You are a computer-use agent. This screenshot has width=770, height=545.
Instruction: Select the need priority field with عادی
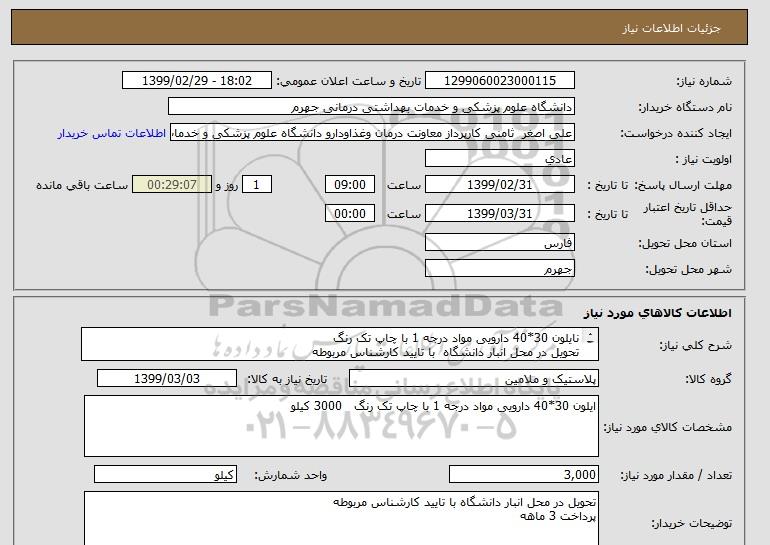(x=500, y=159)
